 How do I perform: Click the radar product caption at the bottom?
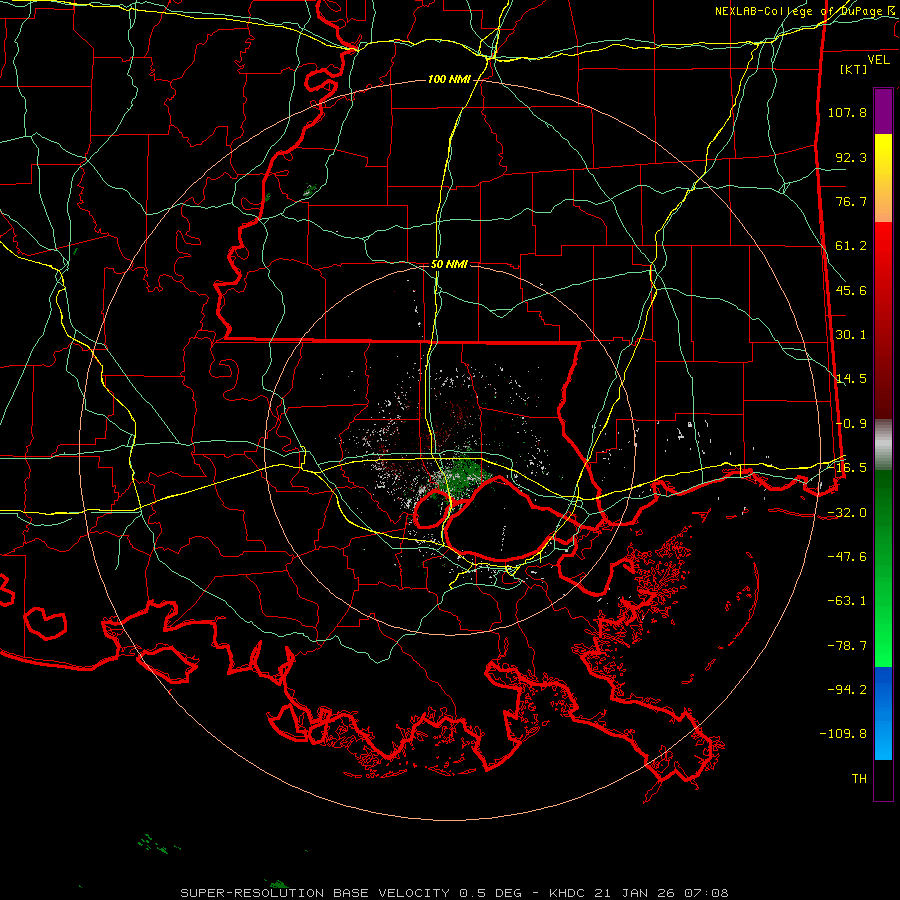tap(454, 893)
